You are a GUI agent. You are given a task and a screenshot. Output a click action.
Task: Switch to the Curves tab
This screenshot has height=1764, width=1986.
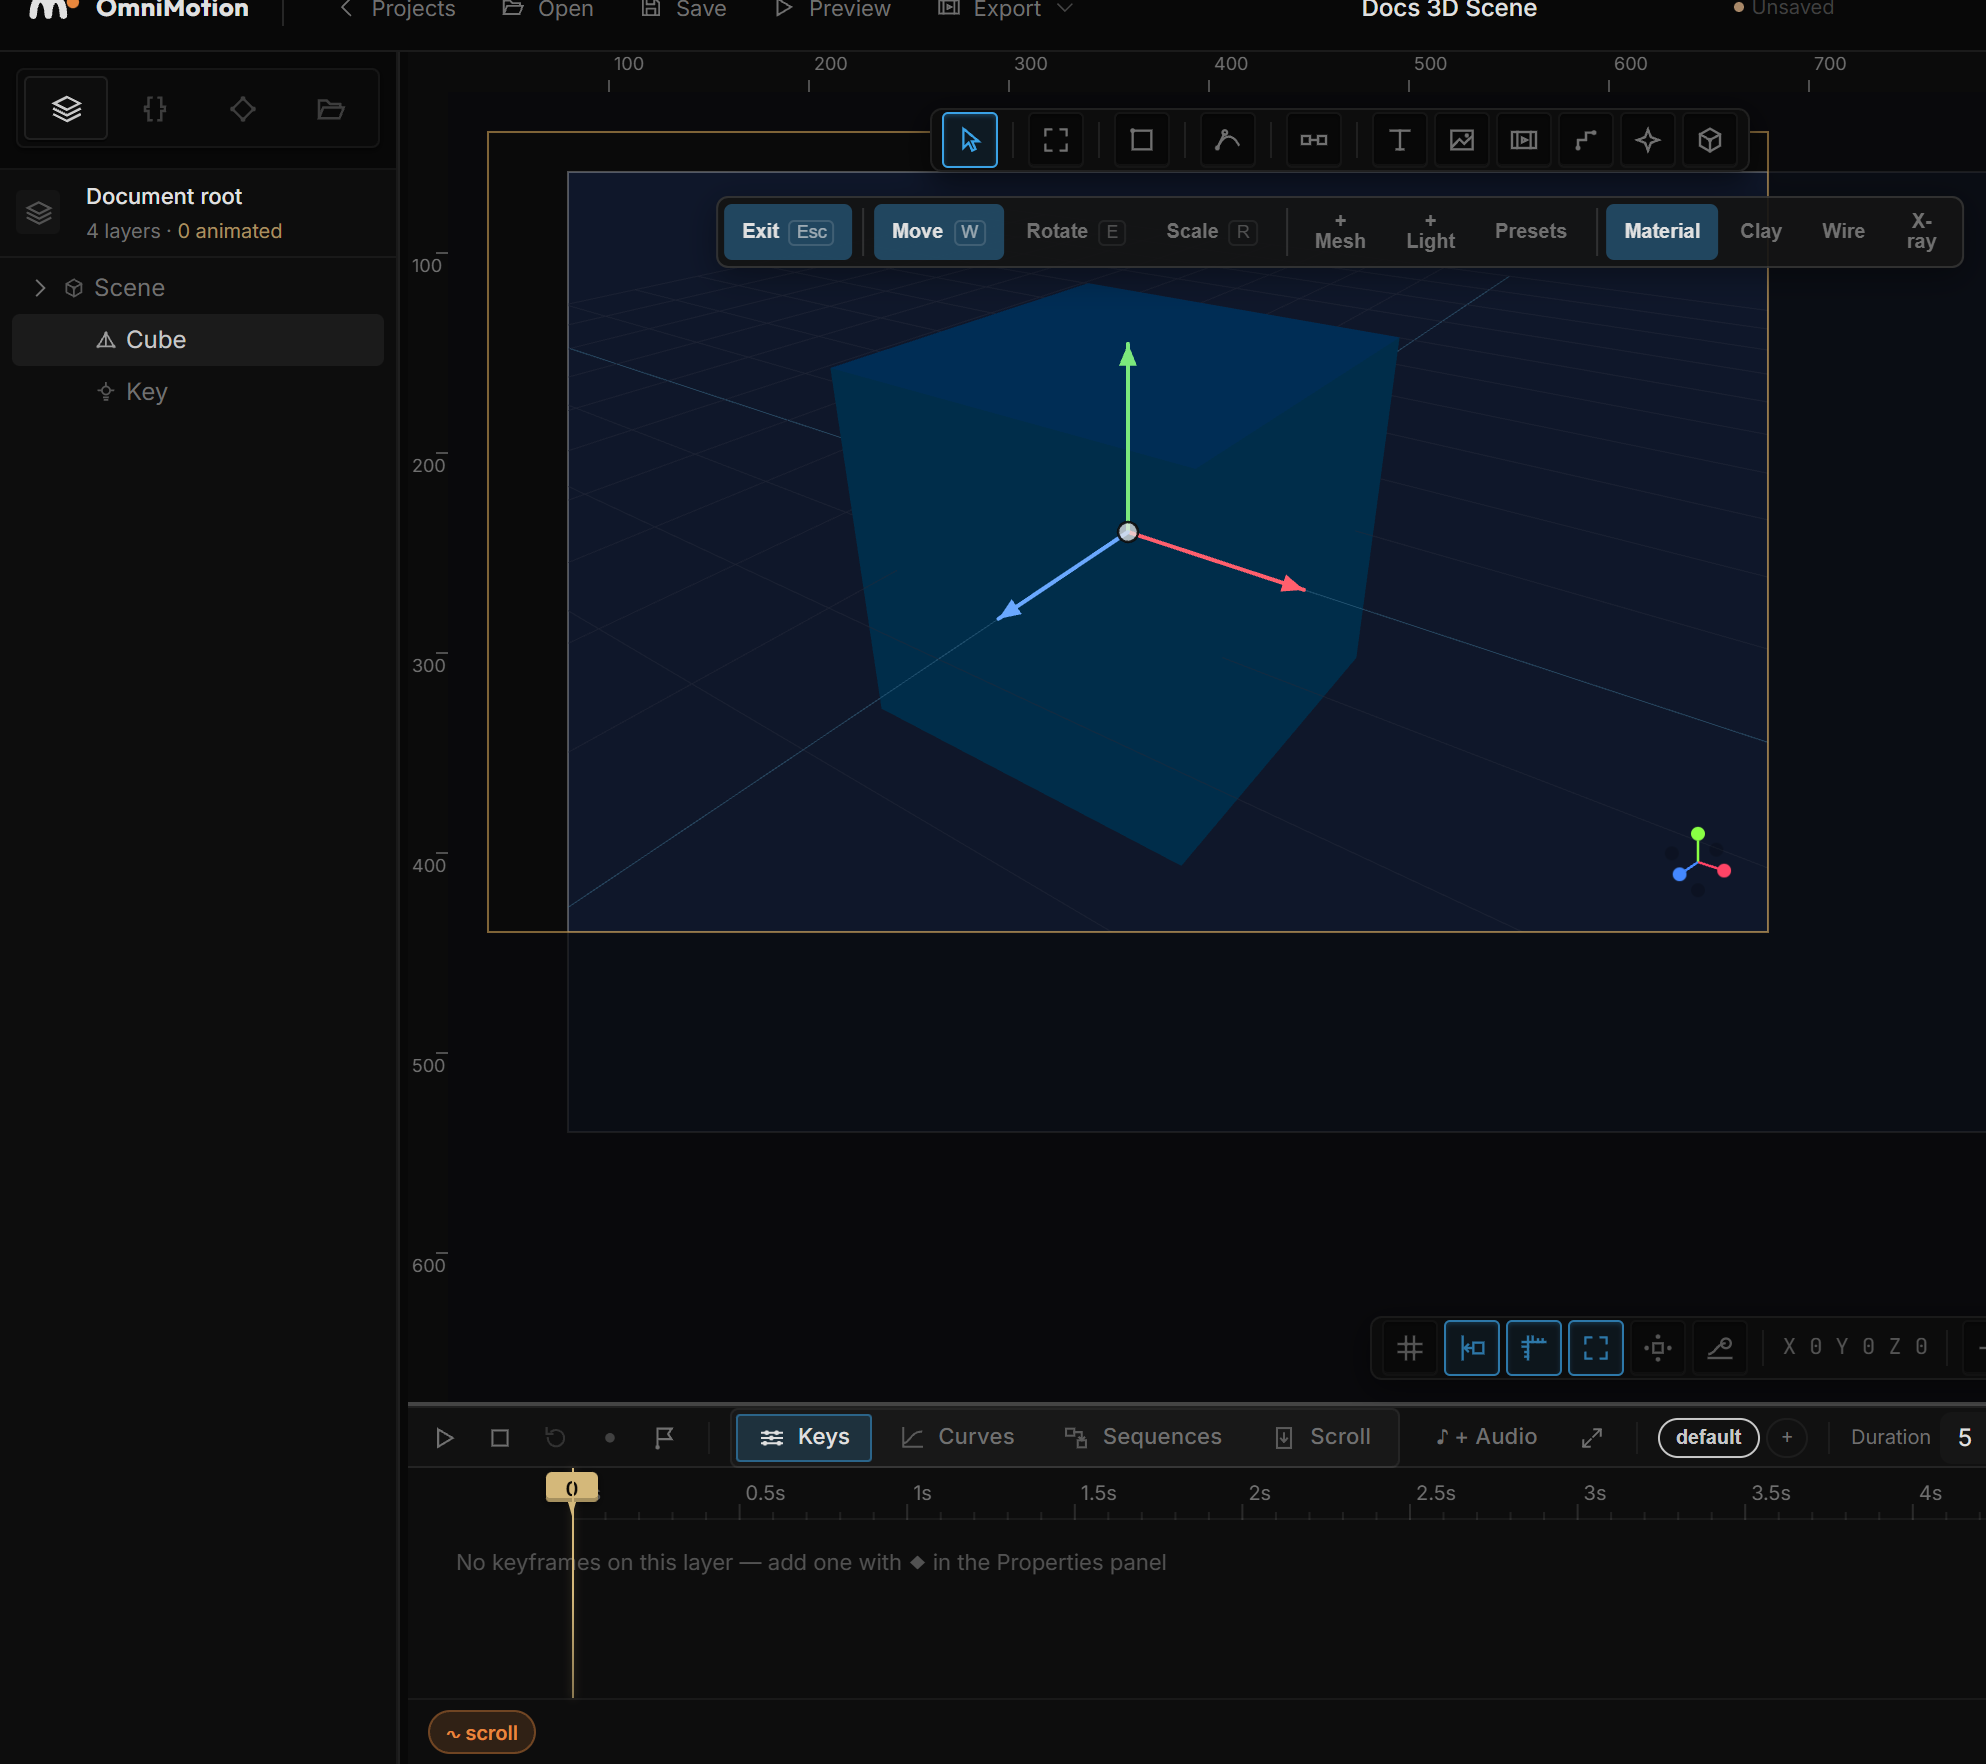point(957,1437)
